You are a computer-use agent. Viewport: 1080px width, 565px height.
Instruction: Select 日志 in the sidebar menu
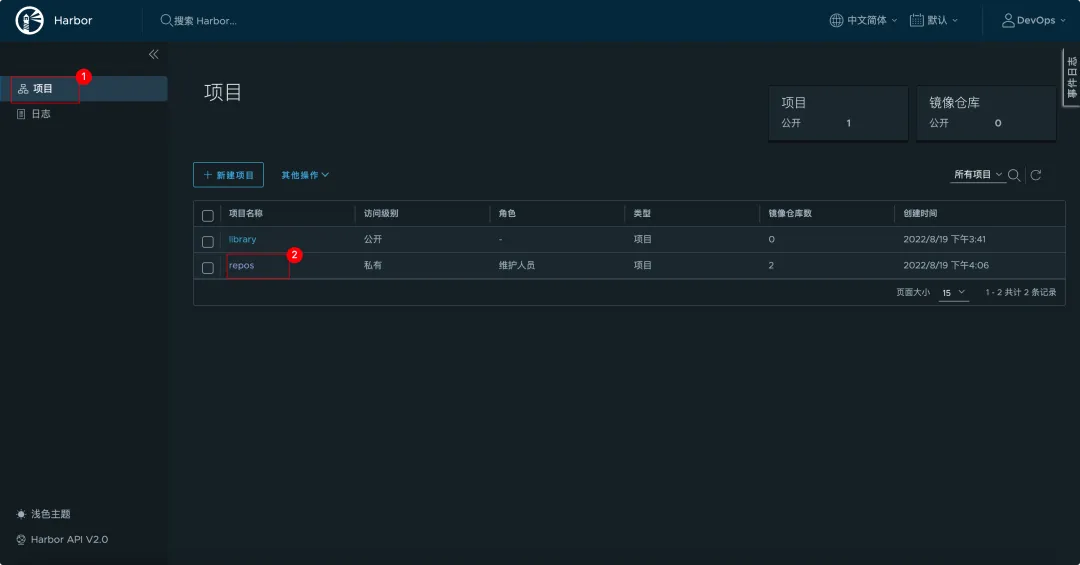[x=83, y=114]
